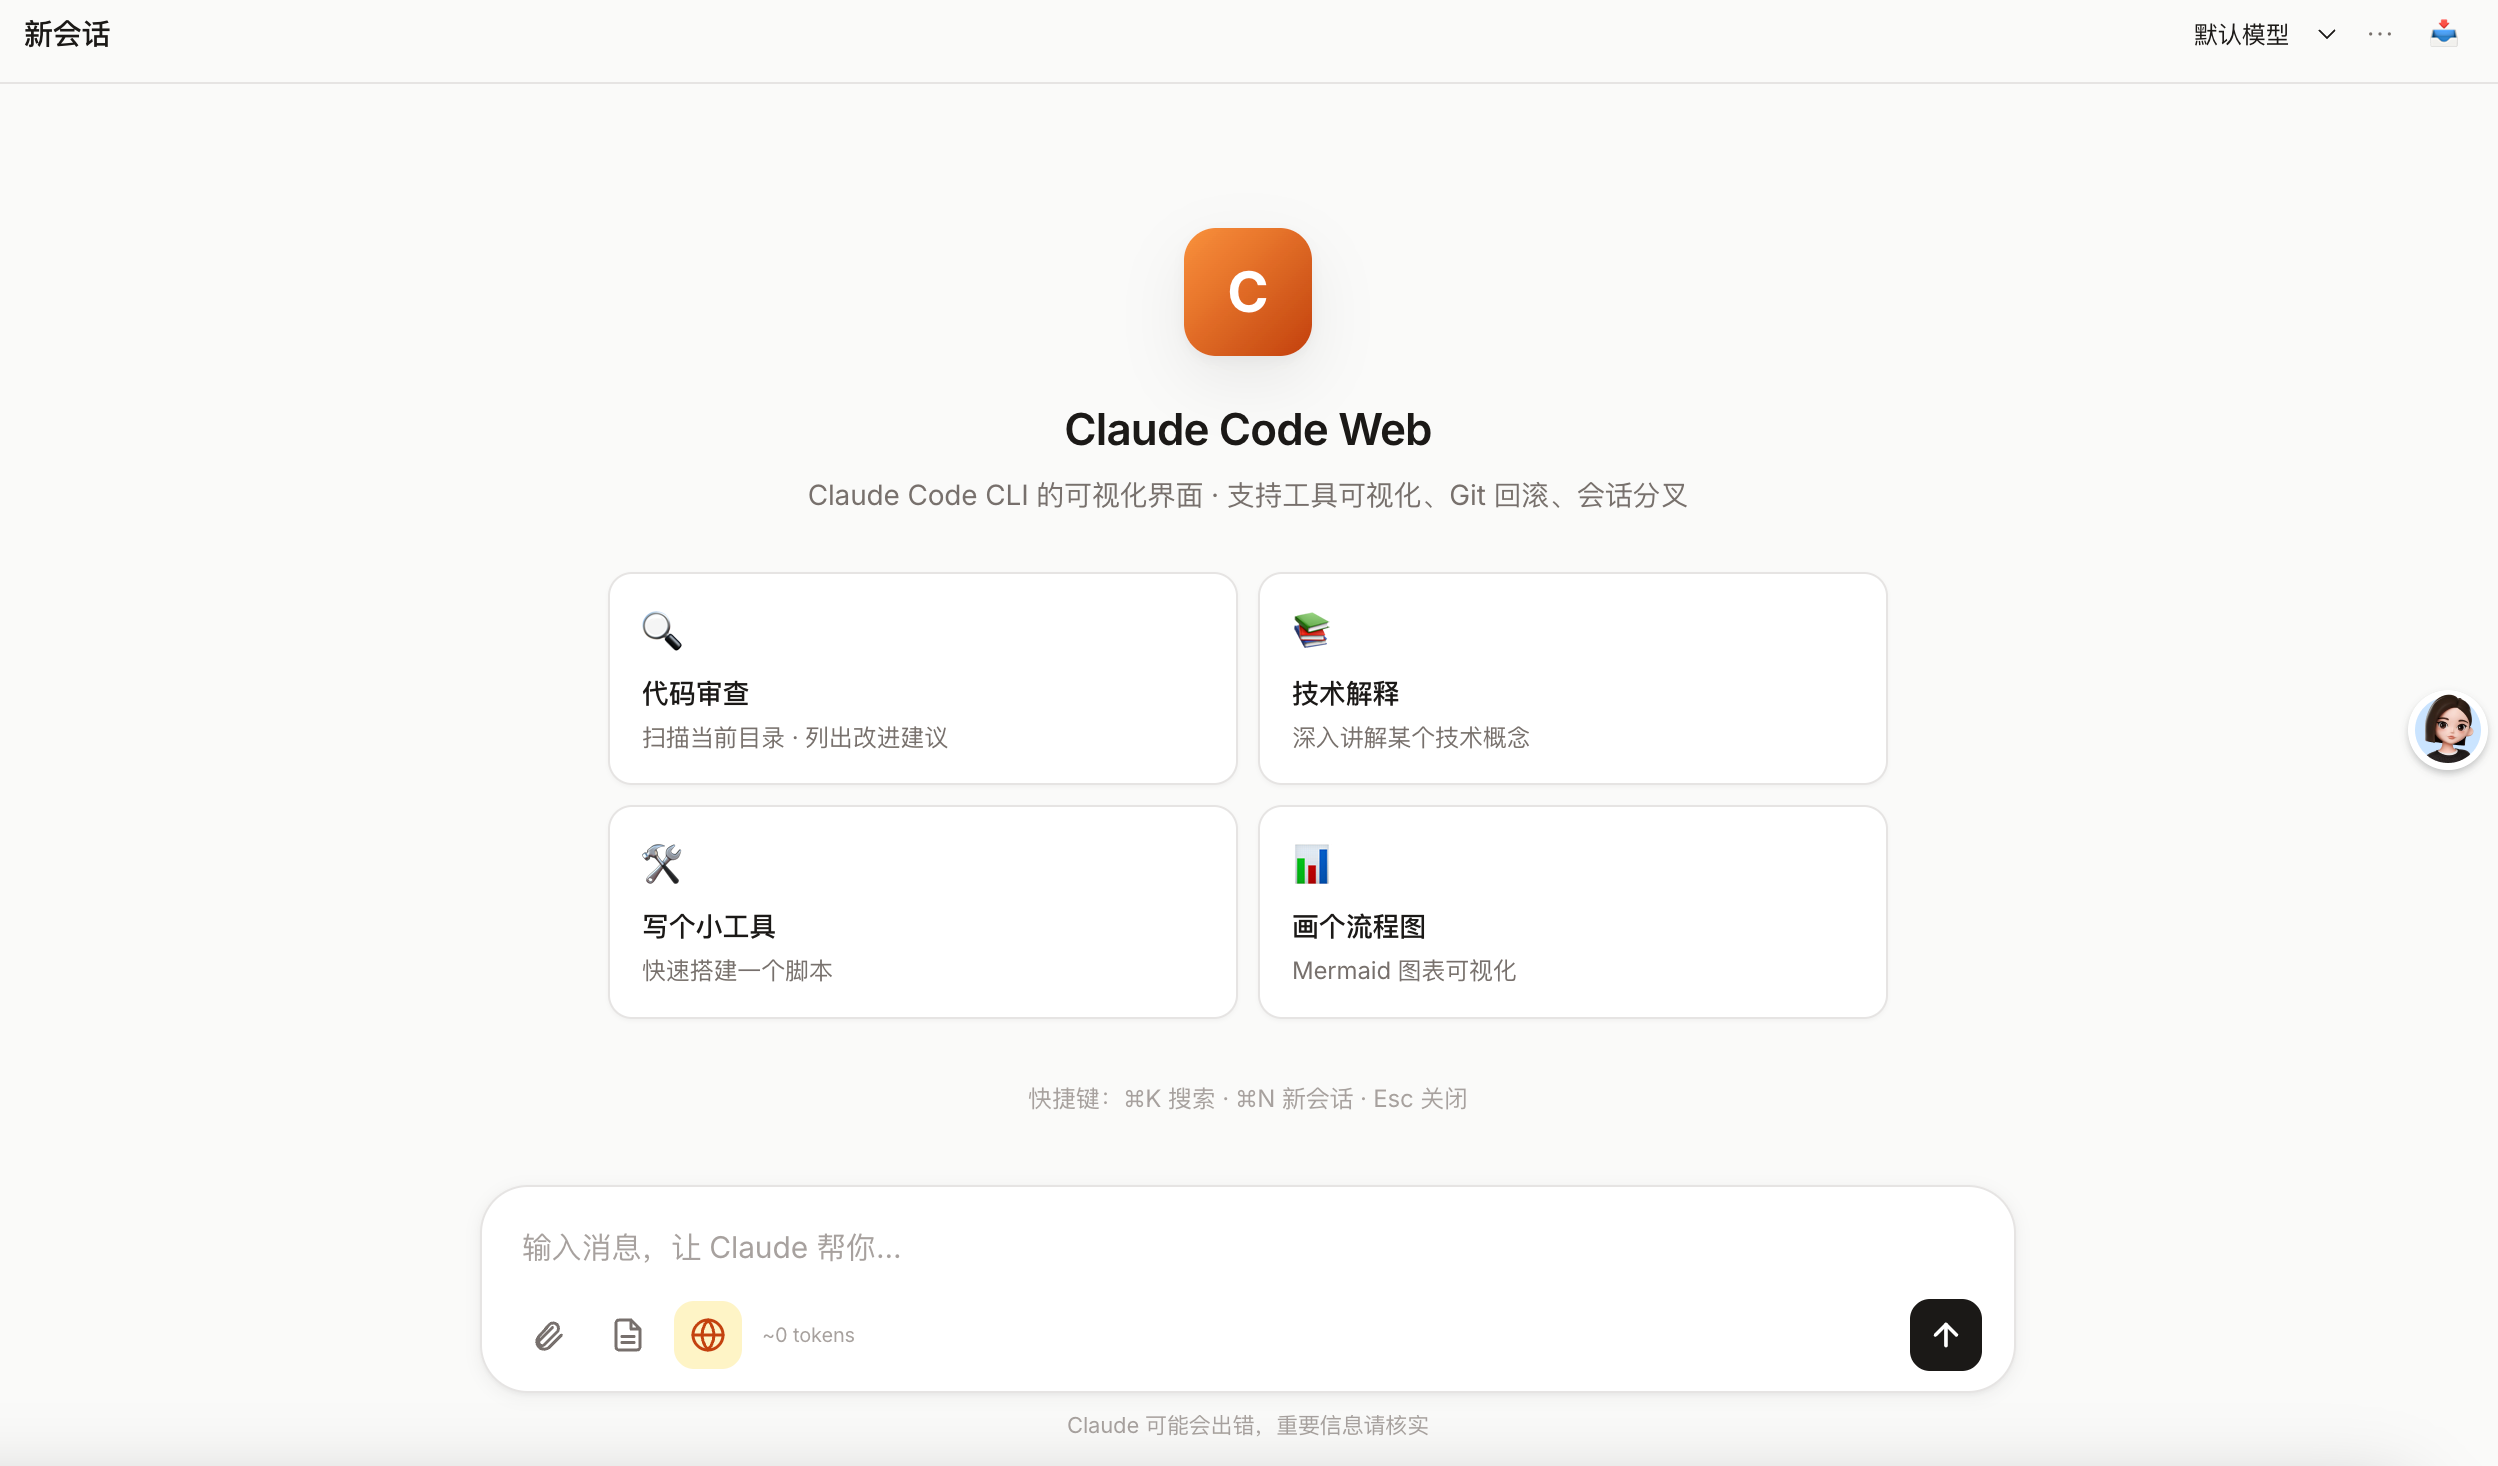Image resolution: width=2498 pixels, height=1466 pixels.
Task: Click the document file icon in input bar
Action: (627, 1335)
